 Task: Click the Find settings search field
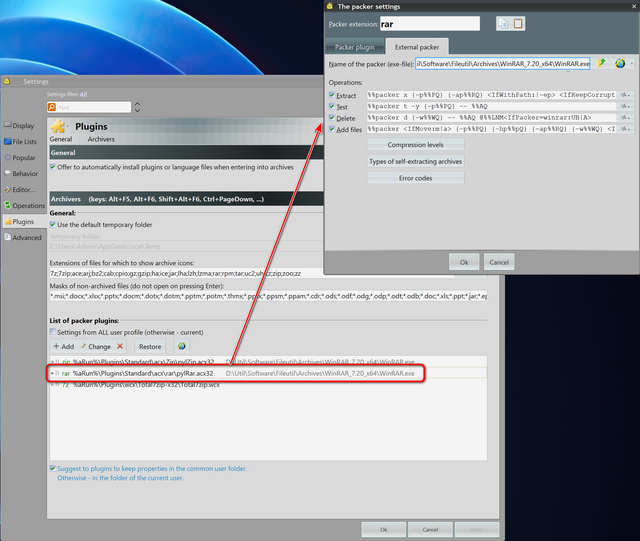click(x=93, y=107)
